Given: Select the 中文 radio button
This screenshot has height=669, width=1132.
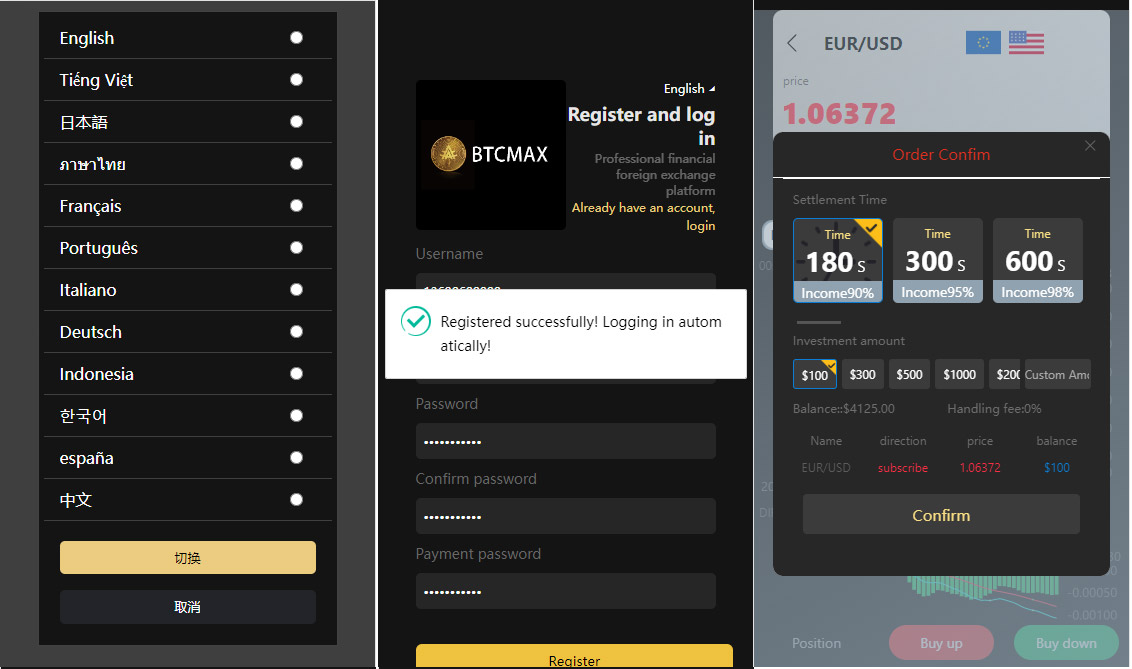Looking at the screenshot, I should [x=296, y=499].
